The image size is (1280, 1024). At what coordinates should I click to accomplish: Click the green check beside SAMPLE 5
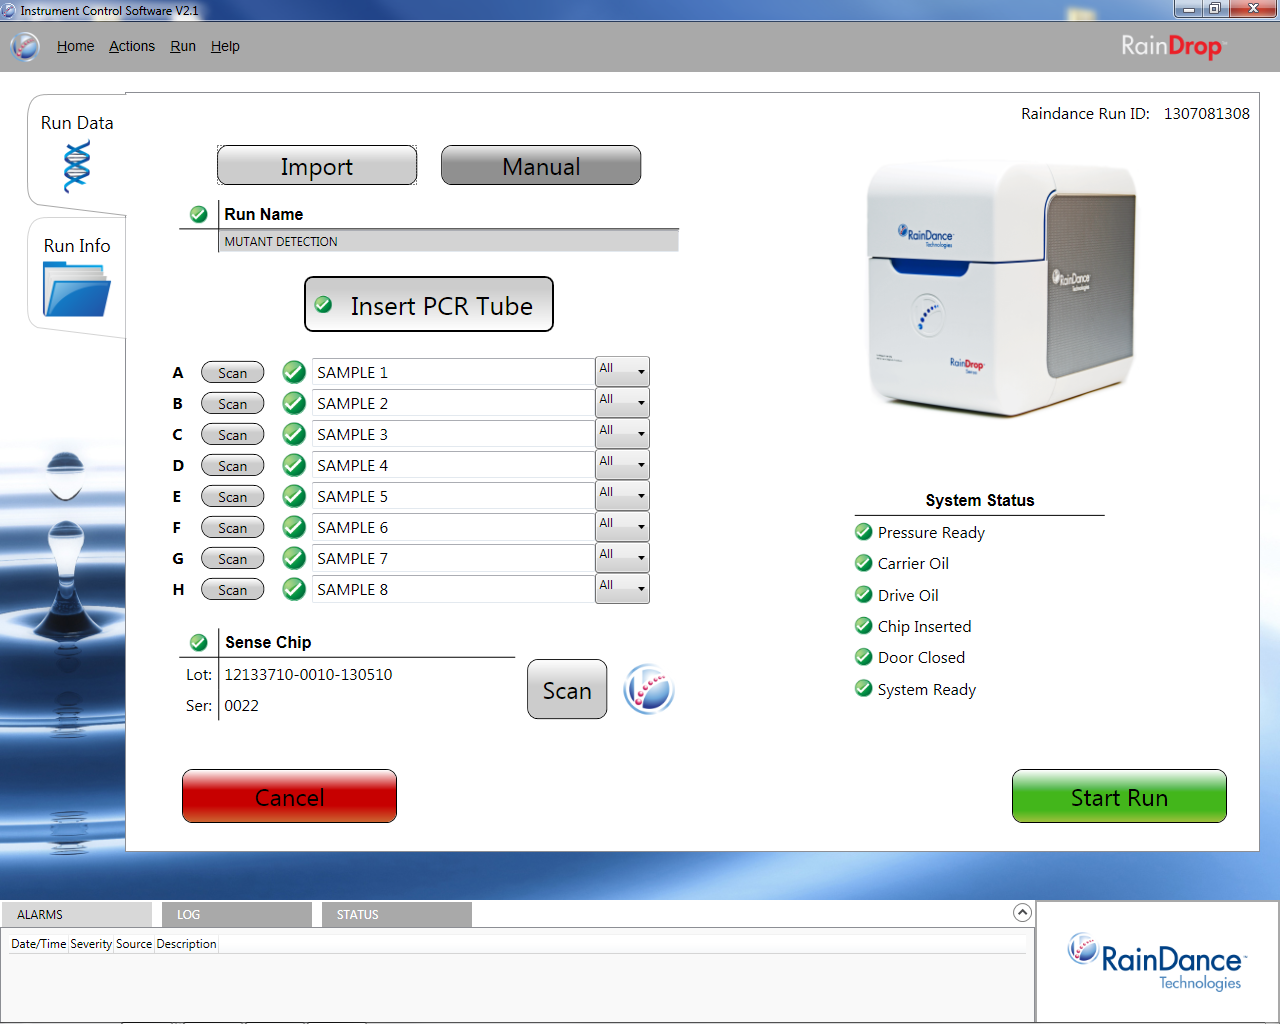pyautogui.click(x=294, y=496)
